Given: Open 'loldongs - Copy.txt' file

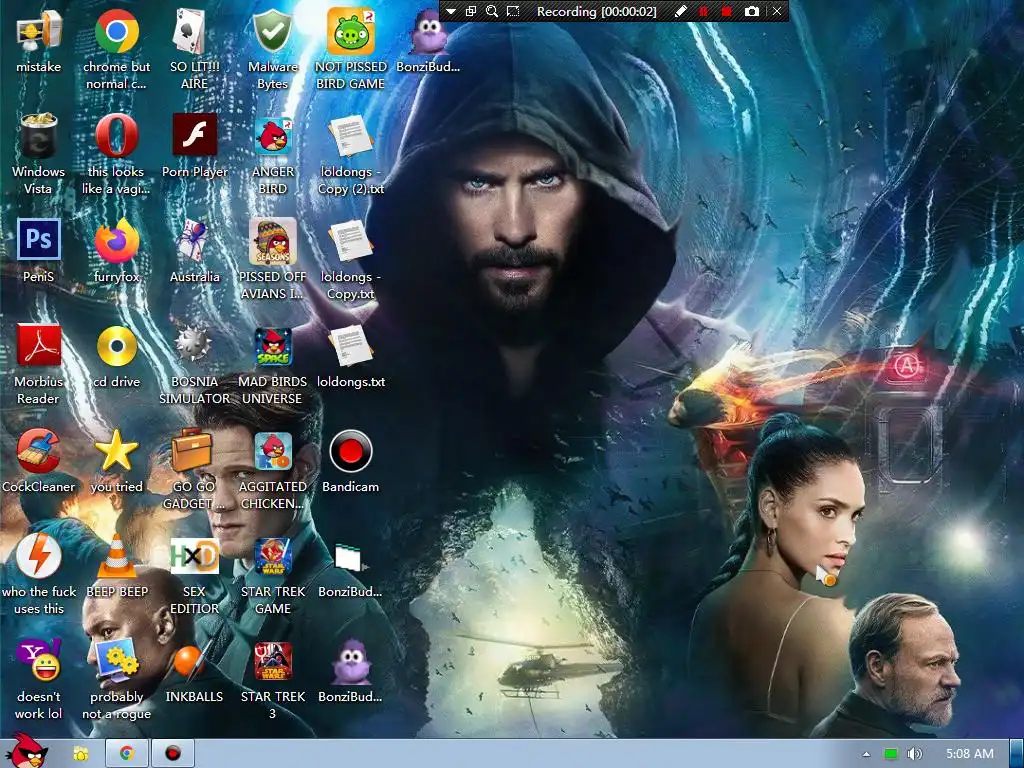Looking at the screenshot, I should click(x=351, y=241).
